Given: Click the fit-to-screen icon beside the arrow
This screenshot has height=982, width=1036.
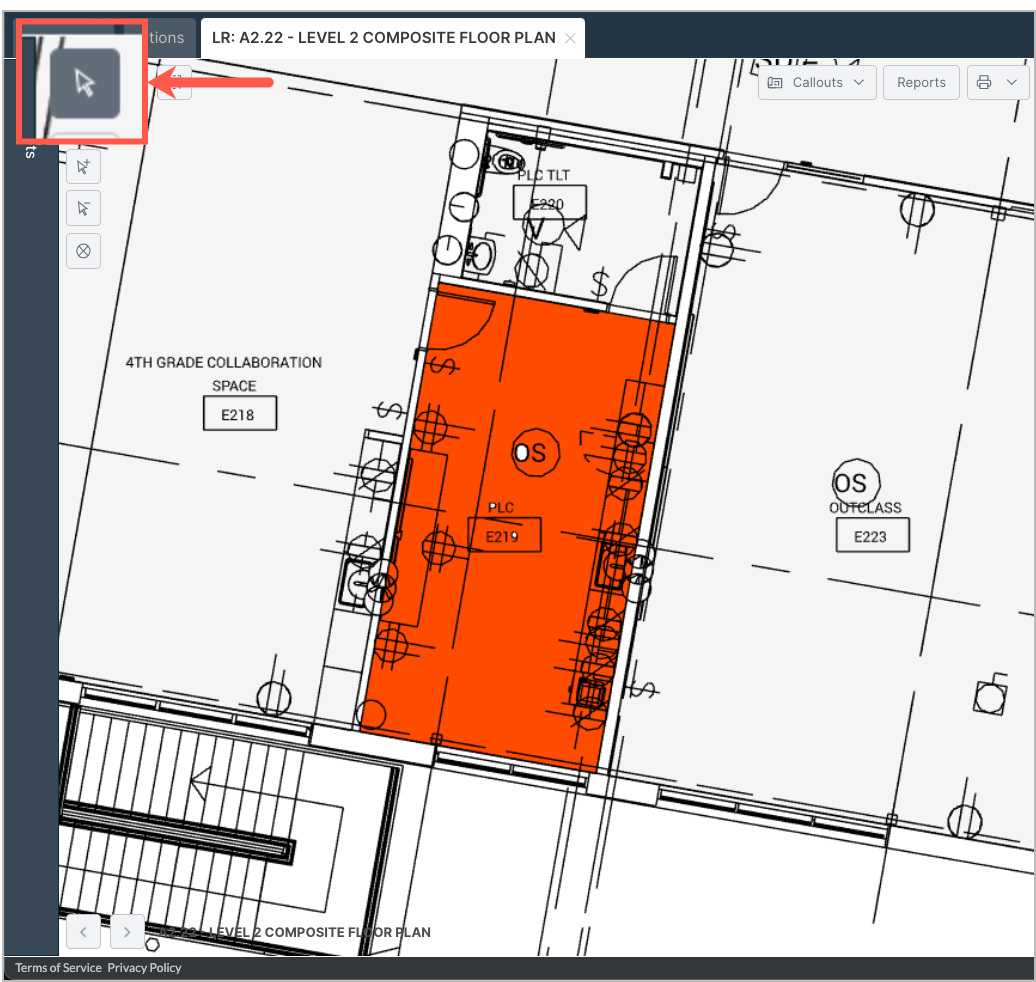Looking at the screenshot, I should click(x=175, y=84).
